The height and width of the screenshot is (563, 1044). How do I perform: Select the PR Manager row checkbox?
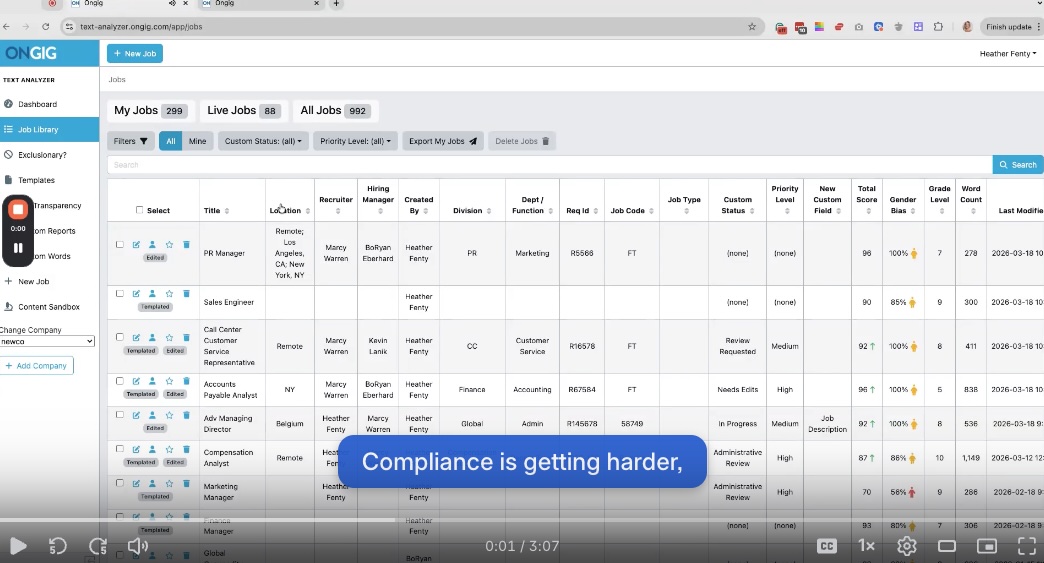(x=120, y=244)
